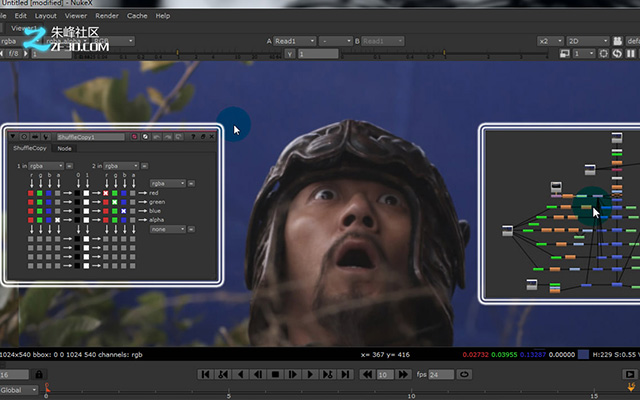This screenshot has height=400, width=640.
Task: Stop playback
Action: pos(275,374)
